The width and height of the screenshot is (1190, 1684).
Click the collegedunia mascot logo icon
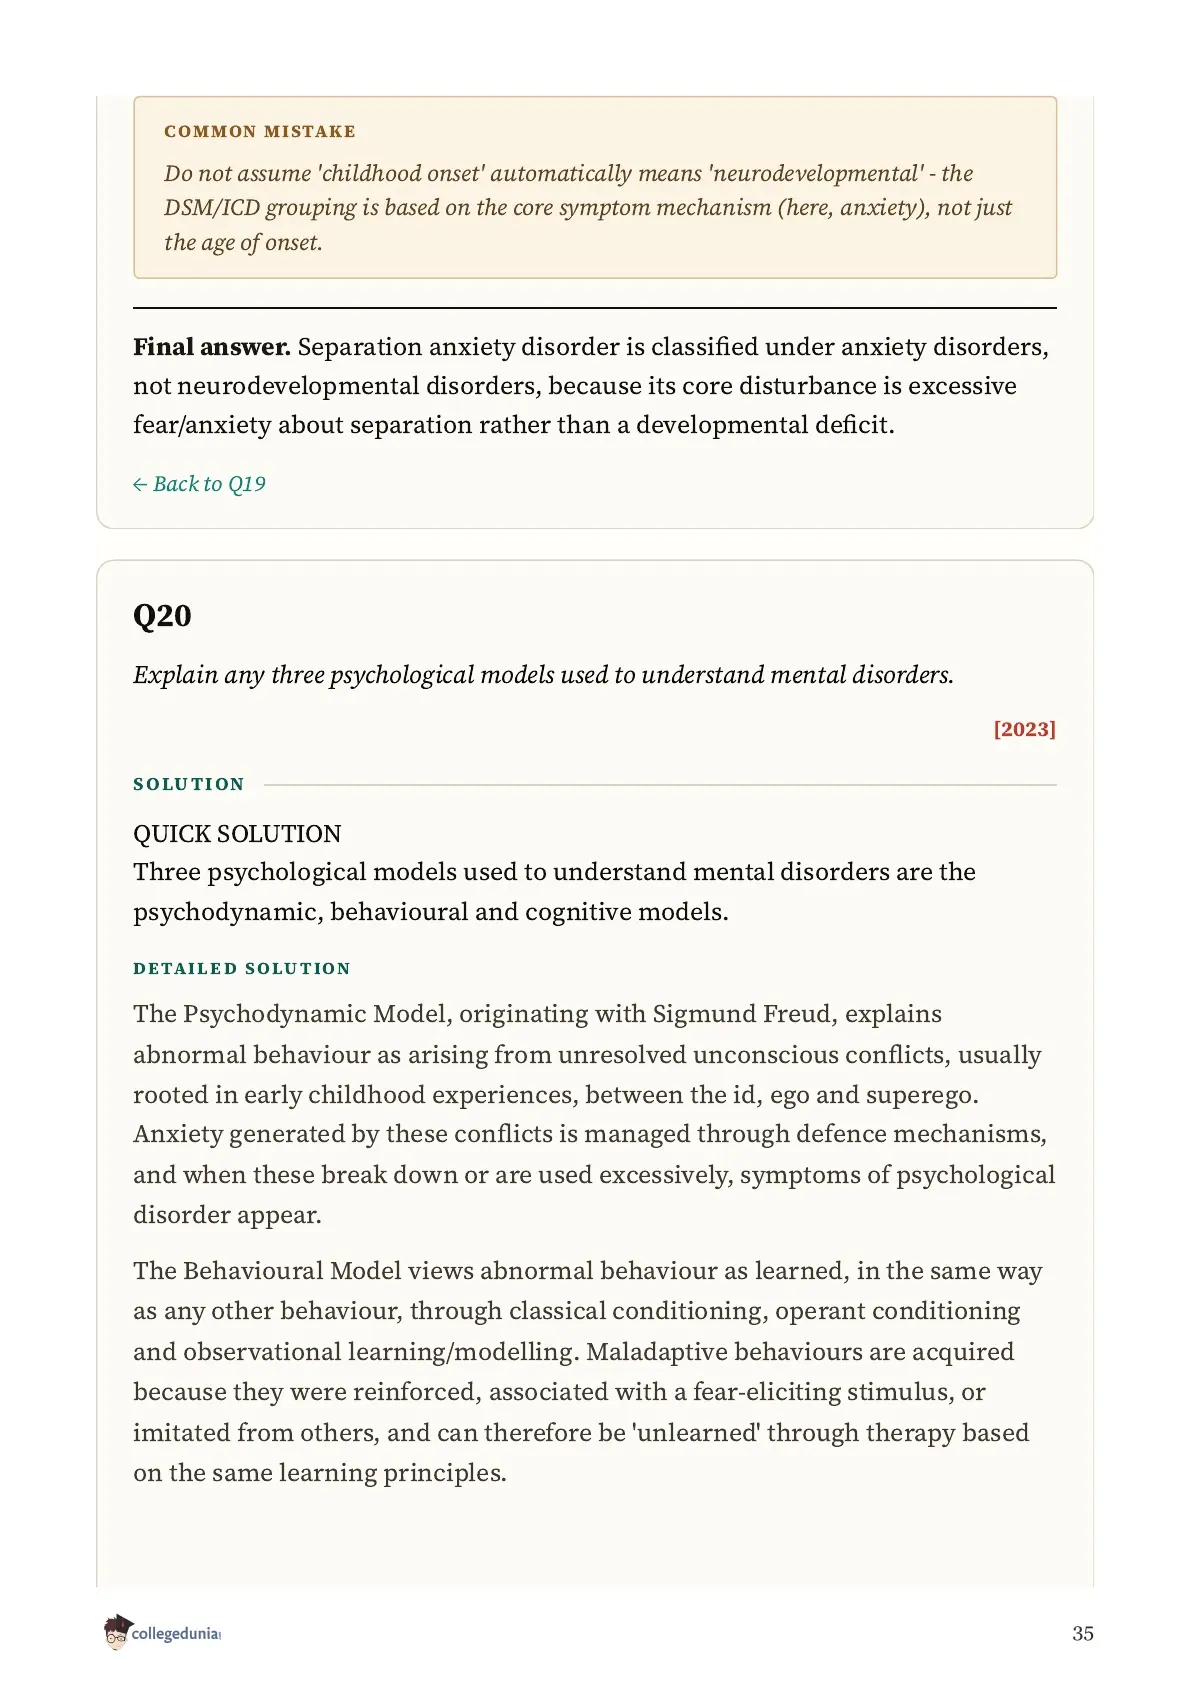point(117,1631)
